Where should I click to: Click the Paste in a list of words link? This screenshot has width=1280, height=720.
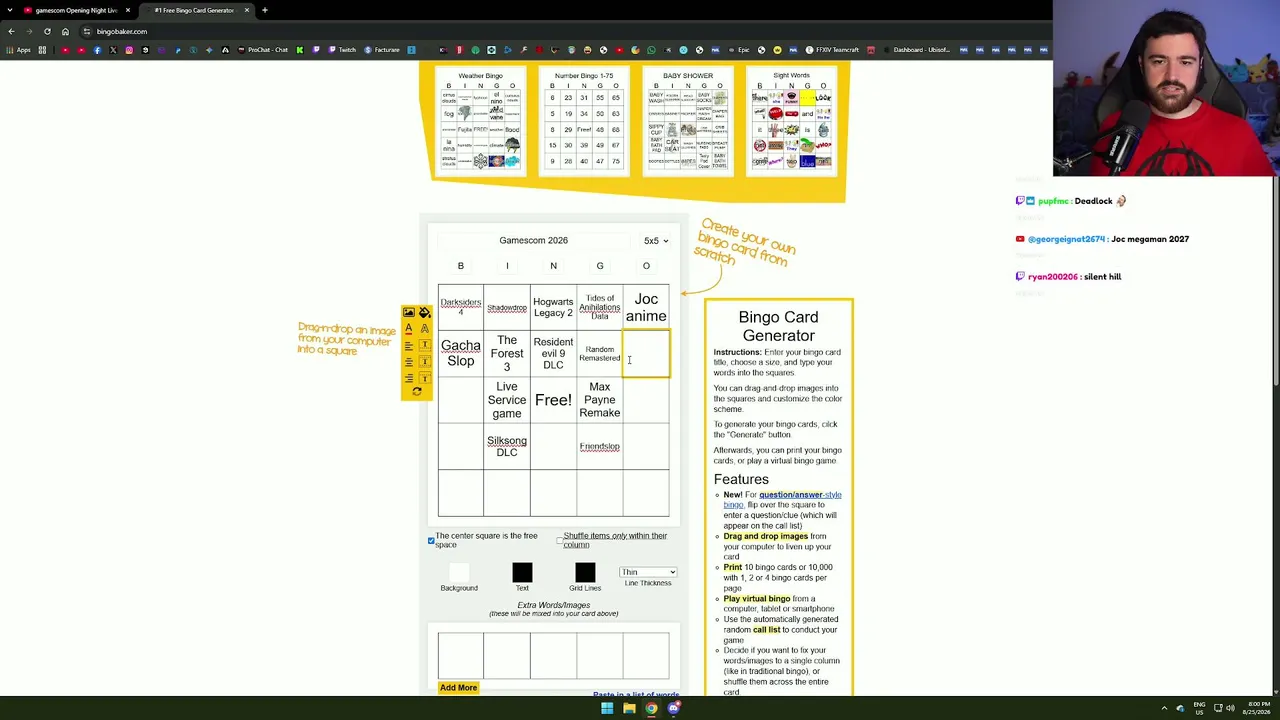[x=636, y=694]
